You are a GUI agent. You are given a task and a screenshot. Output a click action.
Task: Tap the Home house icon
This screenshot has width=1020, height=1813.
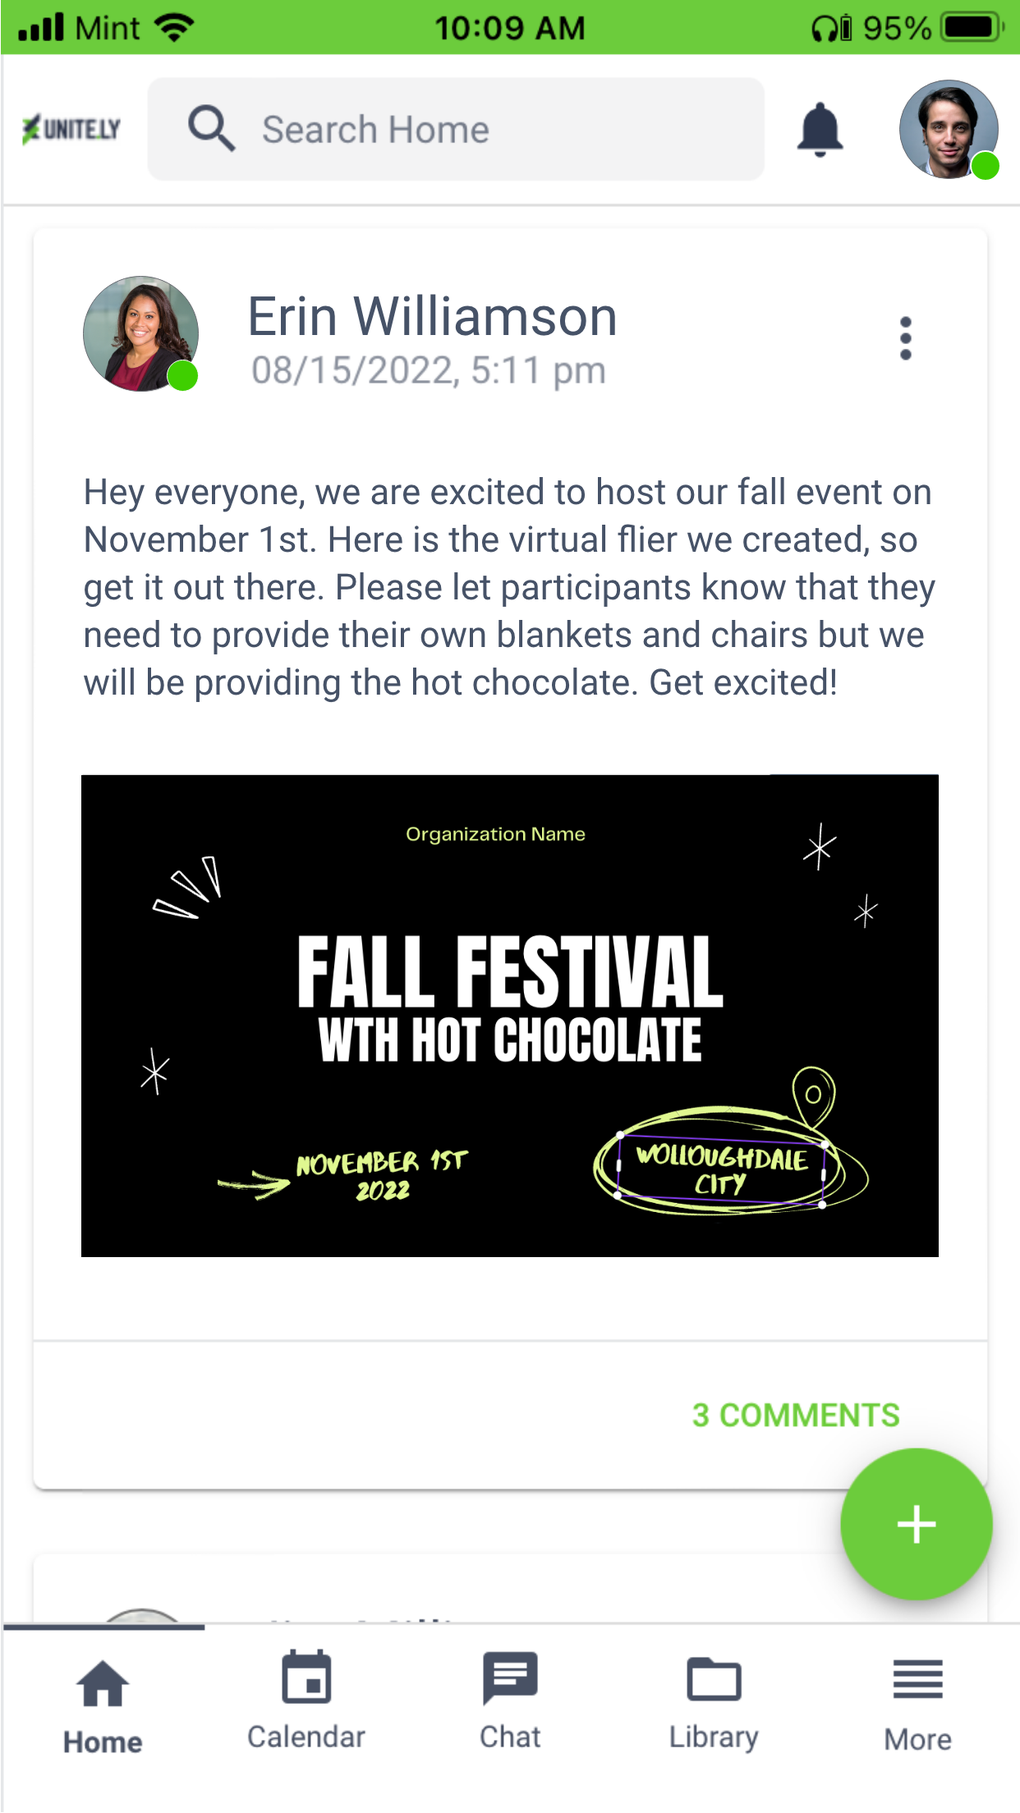[103, 1684]
